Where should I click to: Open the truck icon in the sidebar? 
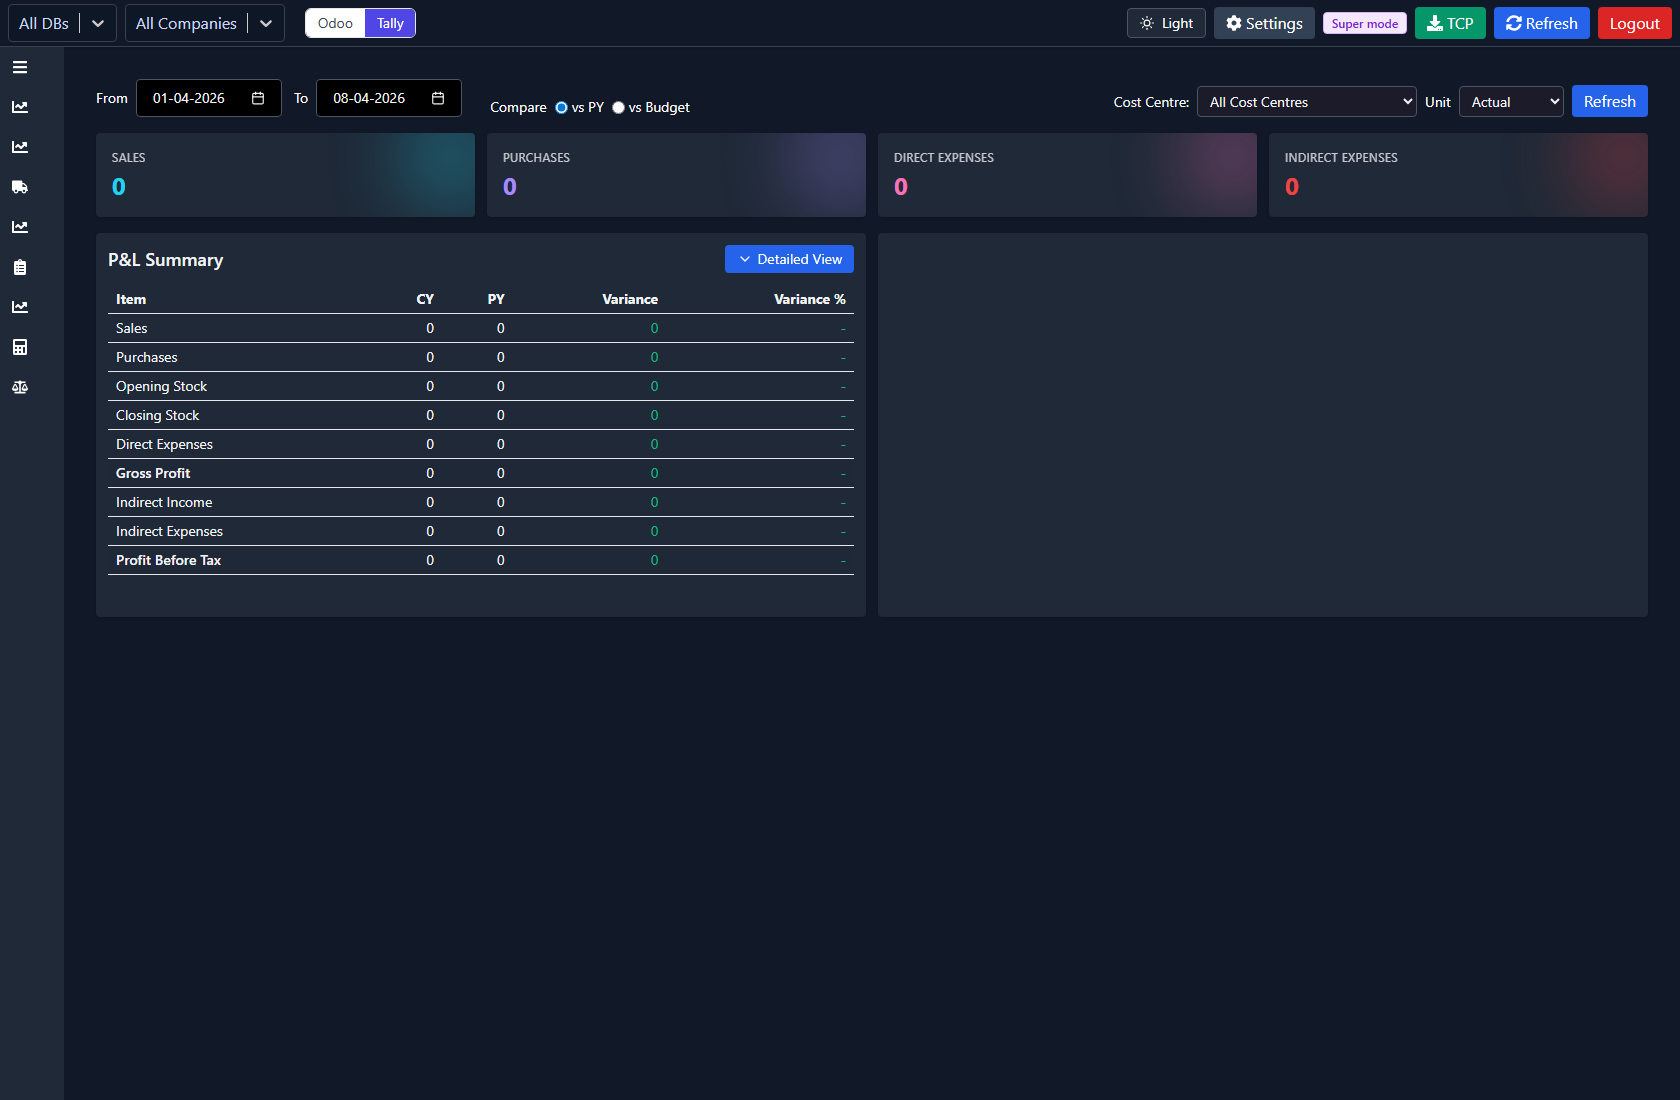[x=20, y=187]
